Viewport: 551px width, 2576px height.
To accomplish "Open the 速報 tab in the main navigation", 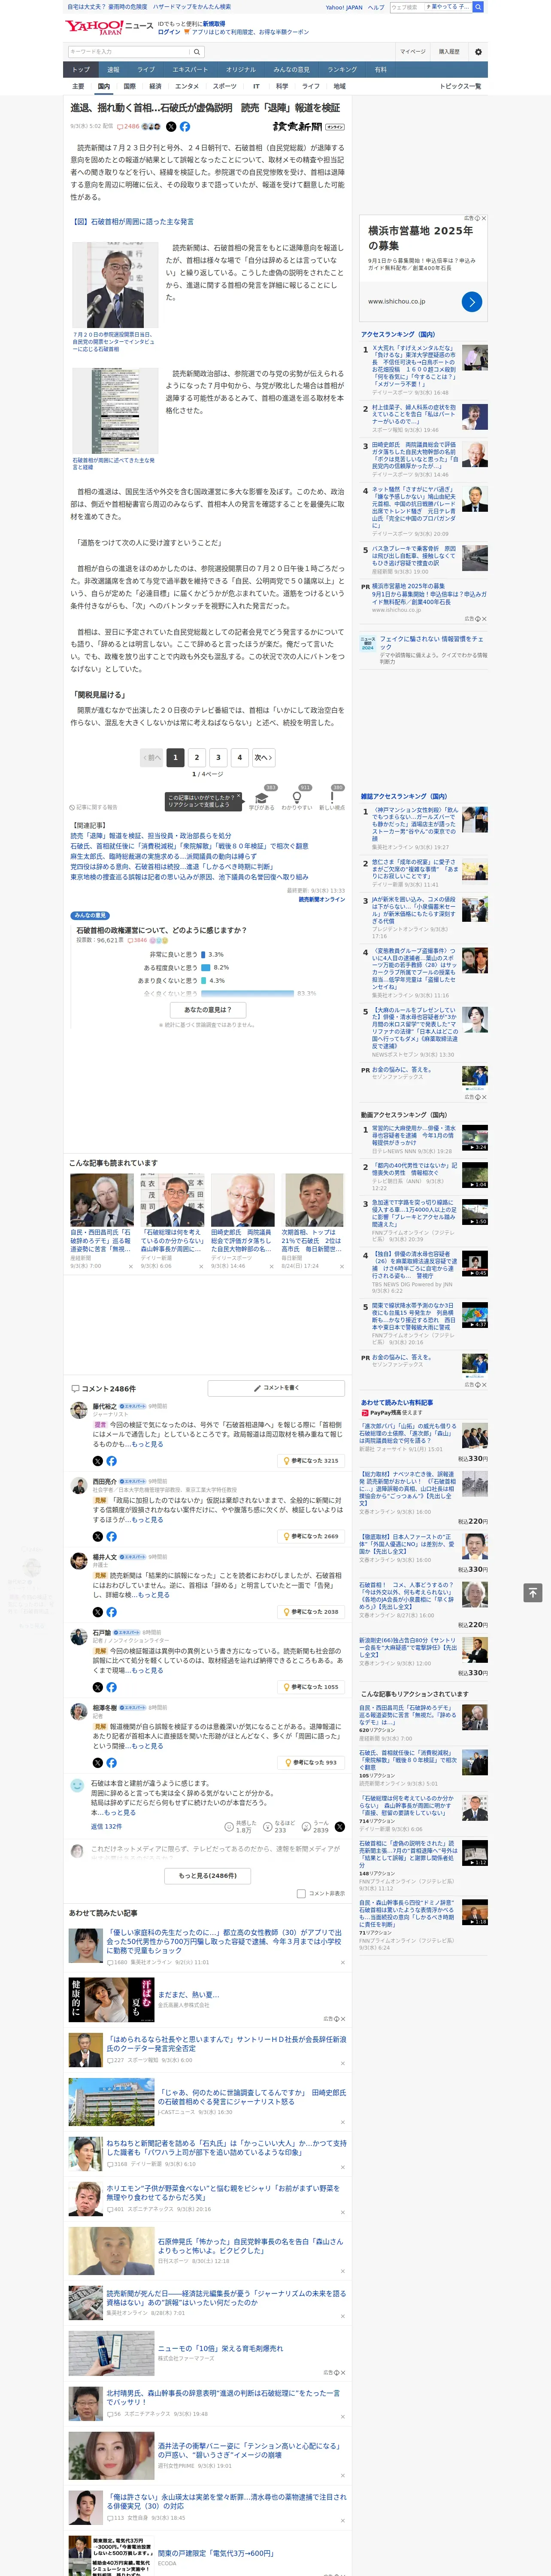I will click(x=113, y=70).
